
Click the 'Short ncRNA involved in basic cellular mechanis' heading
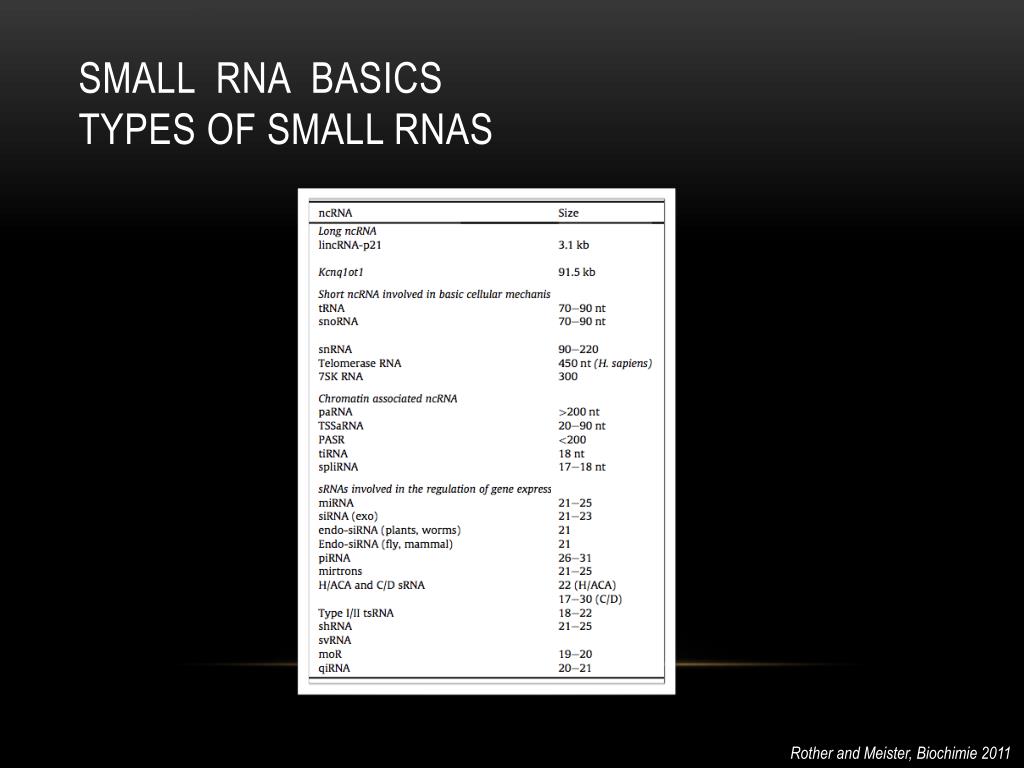coord(434,295)
